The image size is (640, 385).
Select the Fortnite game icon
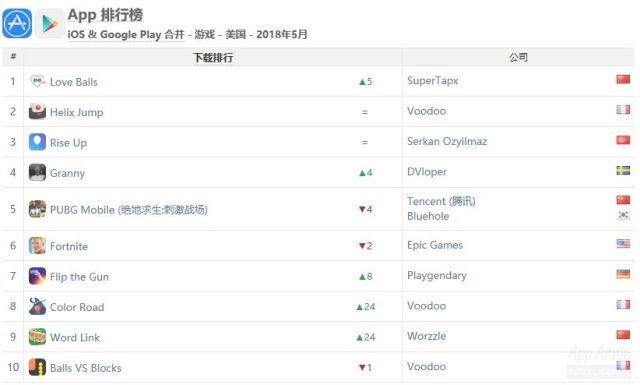(37, 246)
